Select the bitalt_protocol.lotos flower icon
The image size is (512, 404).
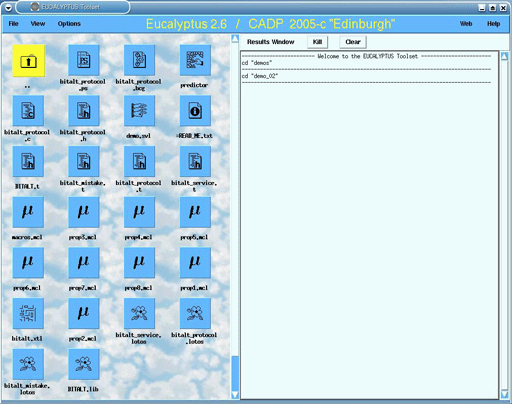point(195,313)
